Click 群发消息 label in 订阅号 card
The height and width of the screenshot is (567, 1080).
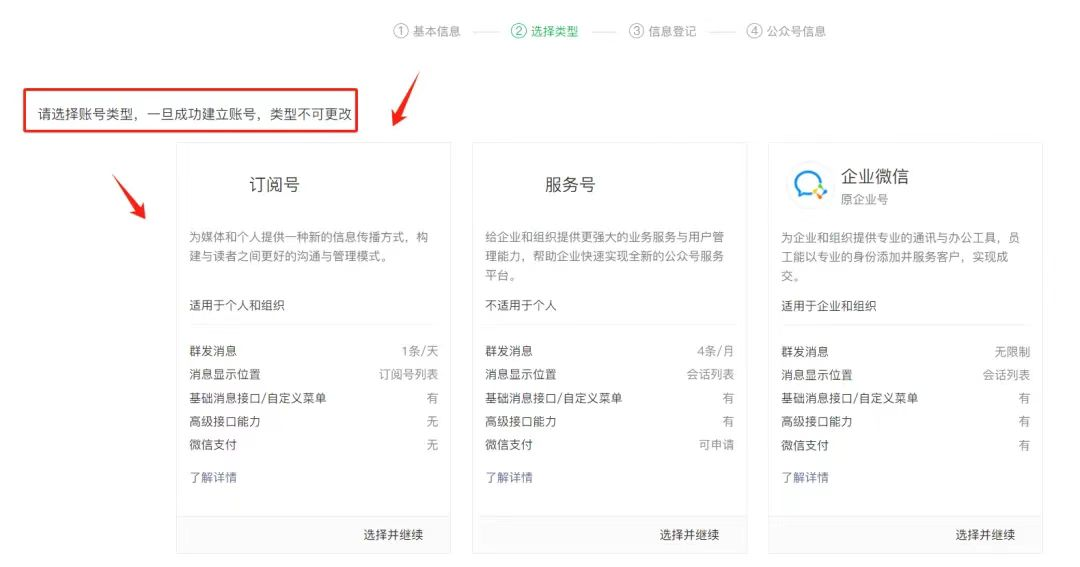pyautogui.click(x=214, y=351)
